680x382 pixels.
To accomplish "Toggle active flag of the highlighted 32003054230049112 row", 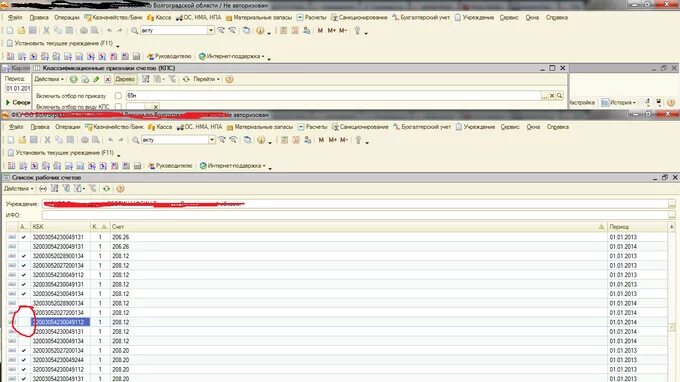I will click(x=23, y=322).
